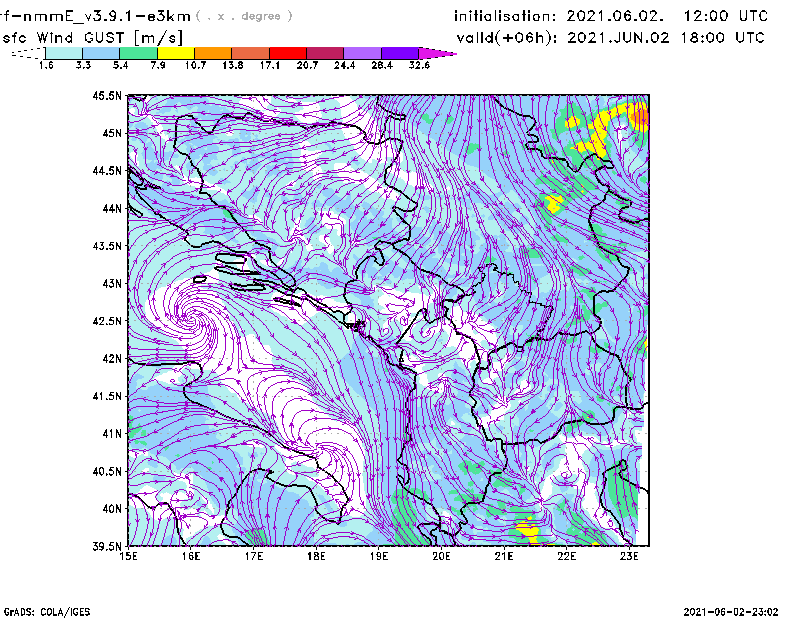The image size is (800, 618).
Task: Click the 7.9 value under the colorbar
Action: click(158, 65)
